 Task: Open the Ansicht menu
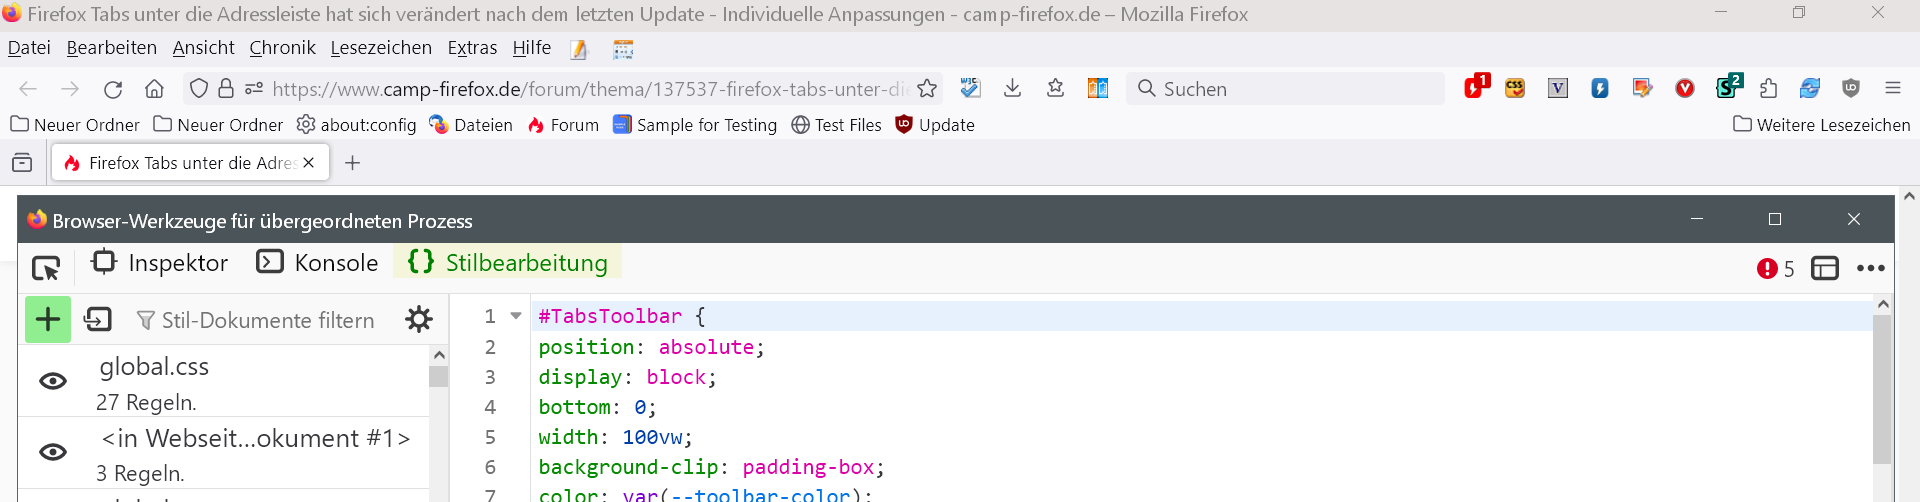pos(203,48)
